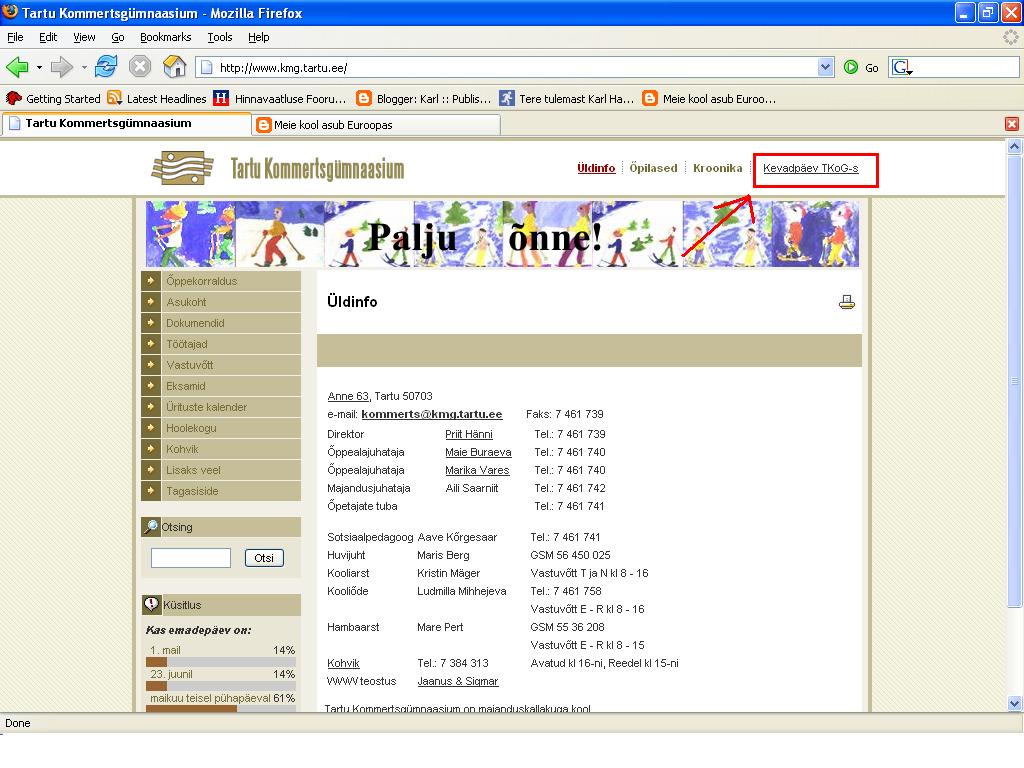
Task: Open the Kroonika top navigation link
Action: [718, 168]
